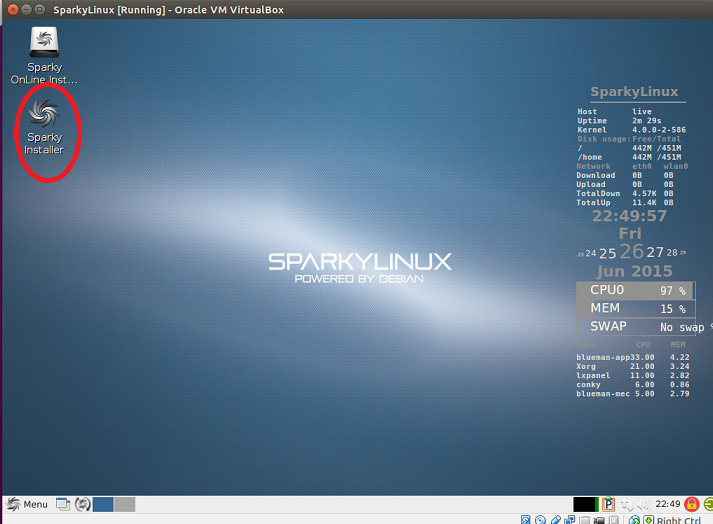Click VirtualBox host key arrow indicator
This screenshot has height=524, width=713.
648,520
